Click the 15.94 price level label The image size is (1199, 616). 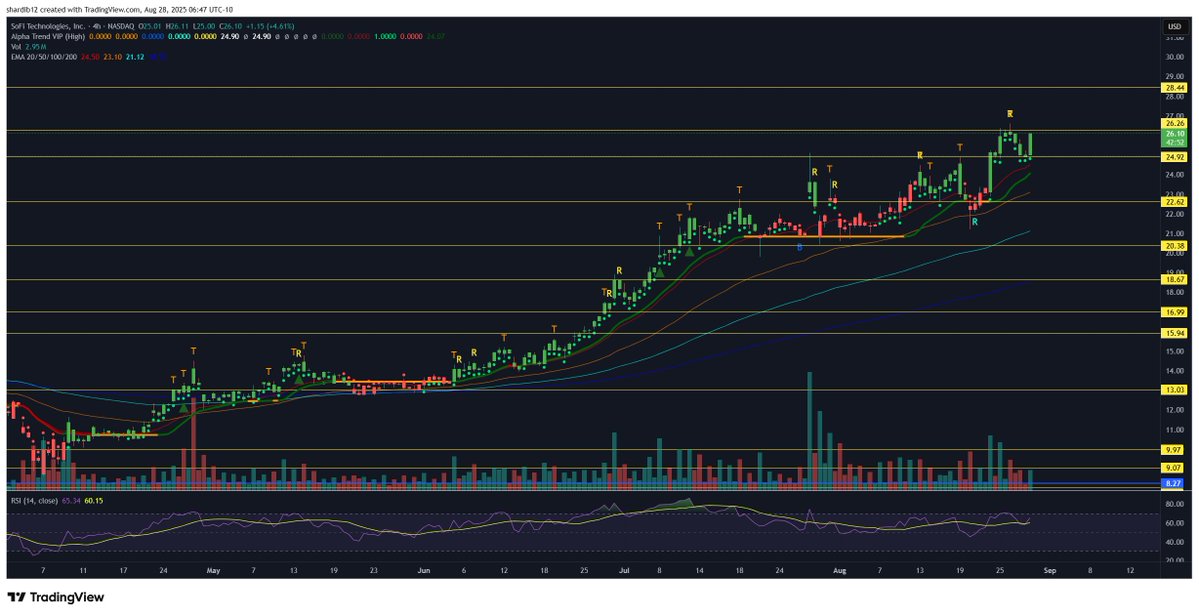click(1174, 333)
